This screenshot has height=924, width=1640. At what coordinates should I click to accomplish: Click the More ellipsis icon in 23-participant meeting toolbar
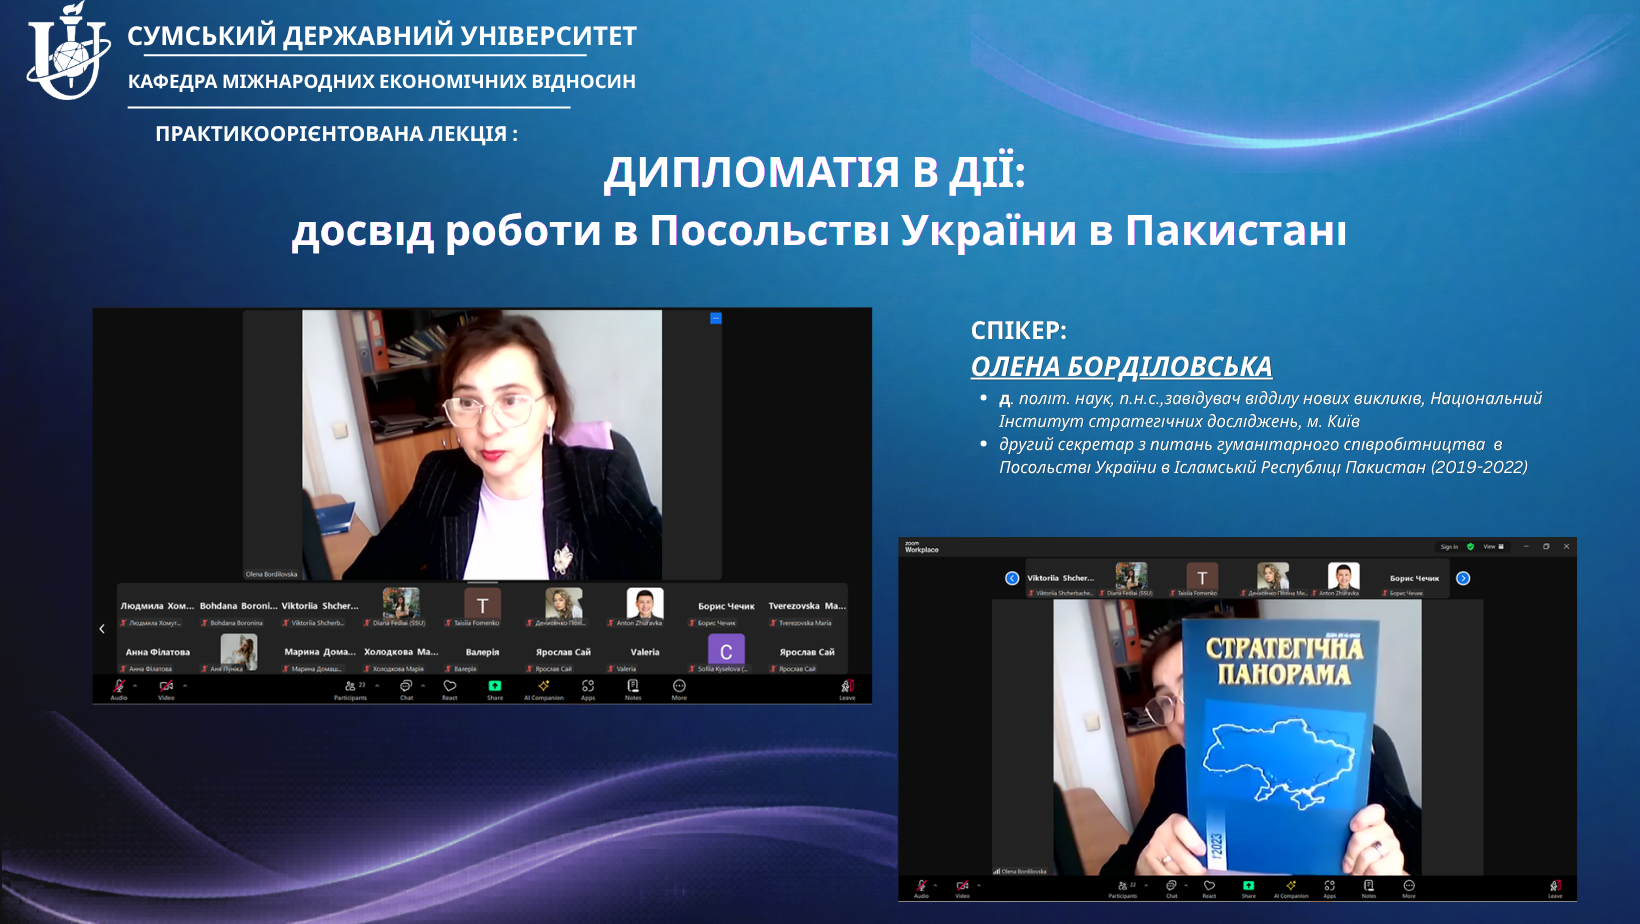click(x=679, y=686)
